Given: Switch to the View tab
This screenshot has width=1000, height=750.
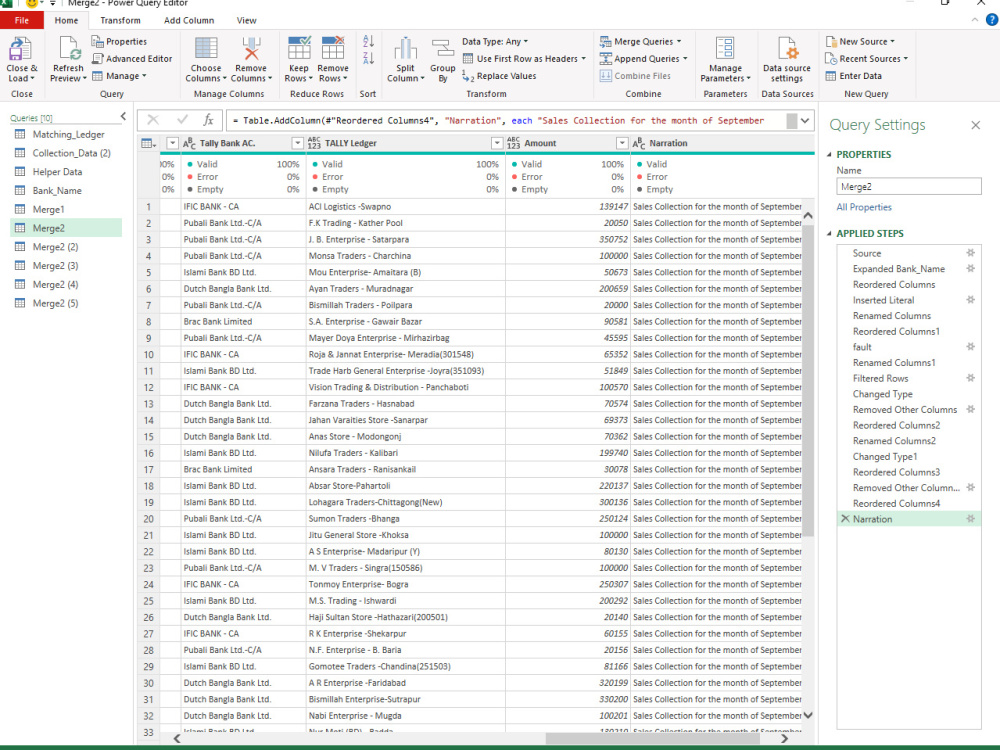Looking at the screenshot, I should (246, 20).
